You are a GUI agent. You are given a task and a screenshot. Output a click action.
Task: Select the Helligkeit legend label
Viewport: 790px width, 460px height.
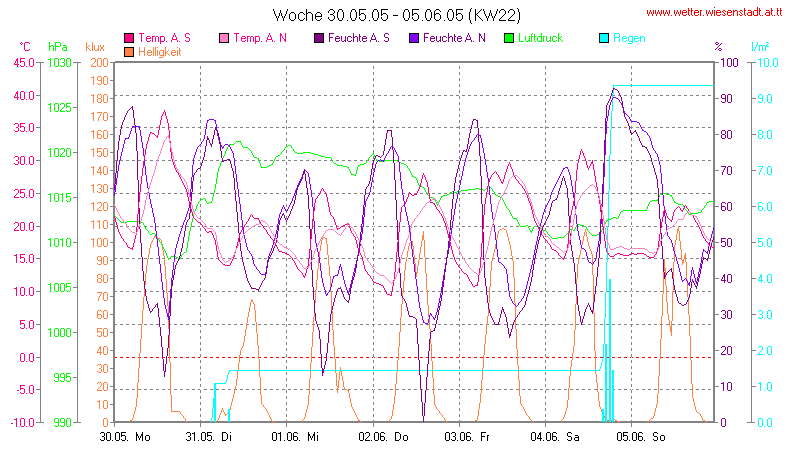click(x=160, y=52)
